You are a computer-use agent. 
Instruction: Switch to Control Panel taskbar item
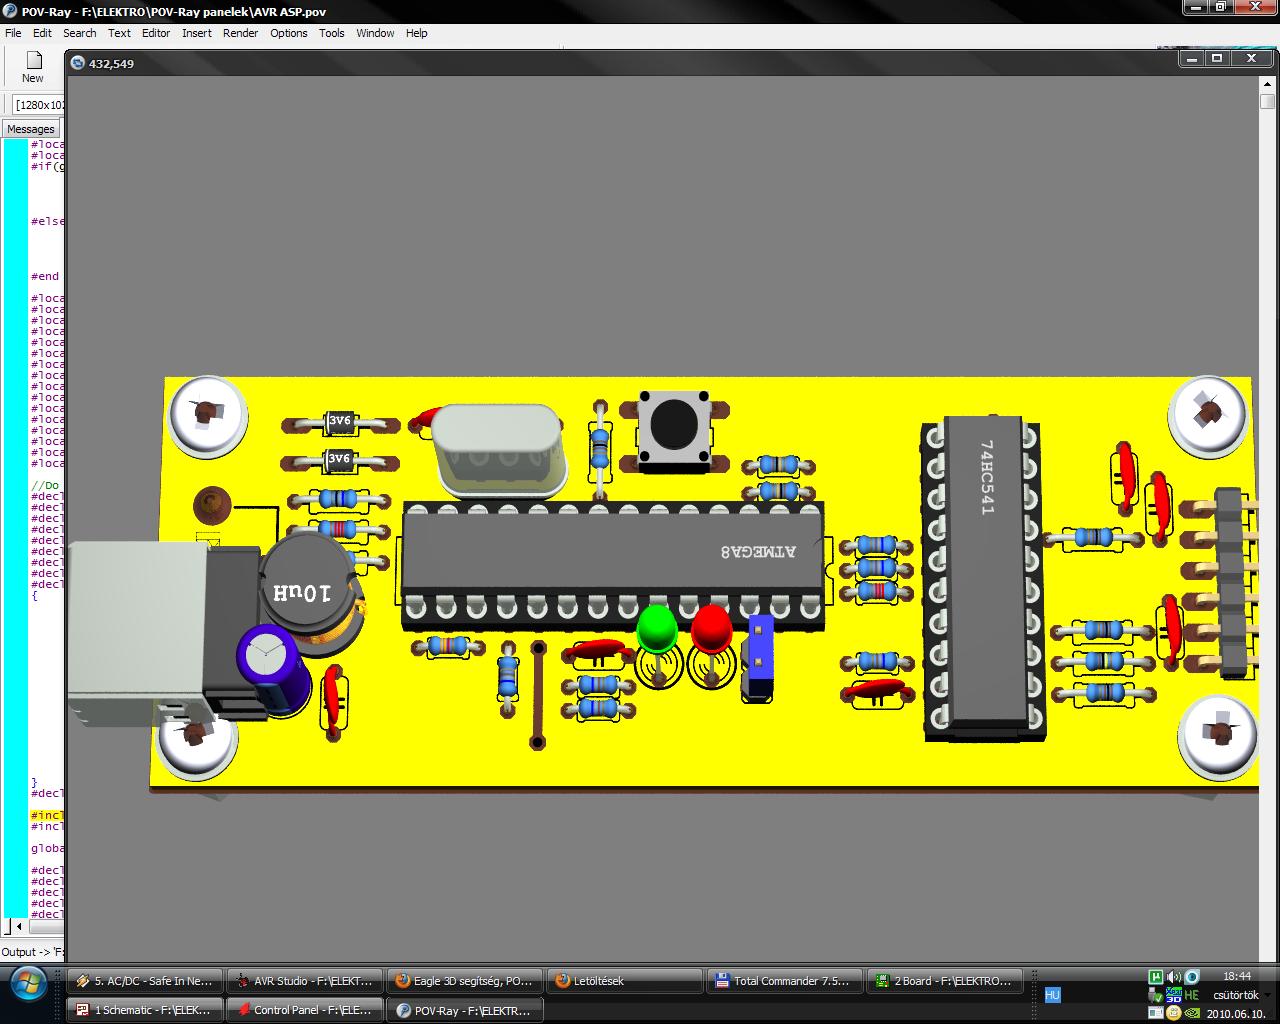(305, 1010)
